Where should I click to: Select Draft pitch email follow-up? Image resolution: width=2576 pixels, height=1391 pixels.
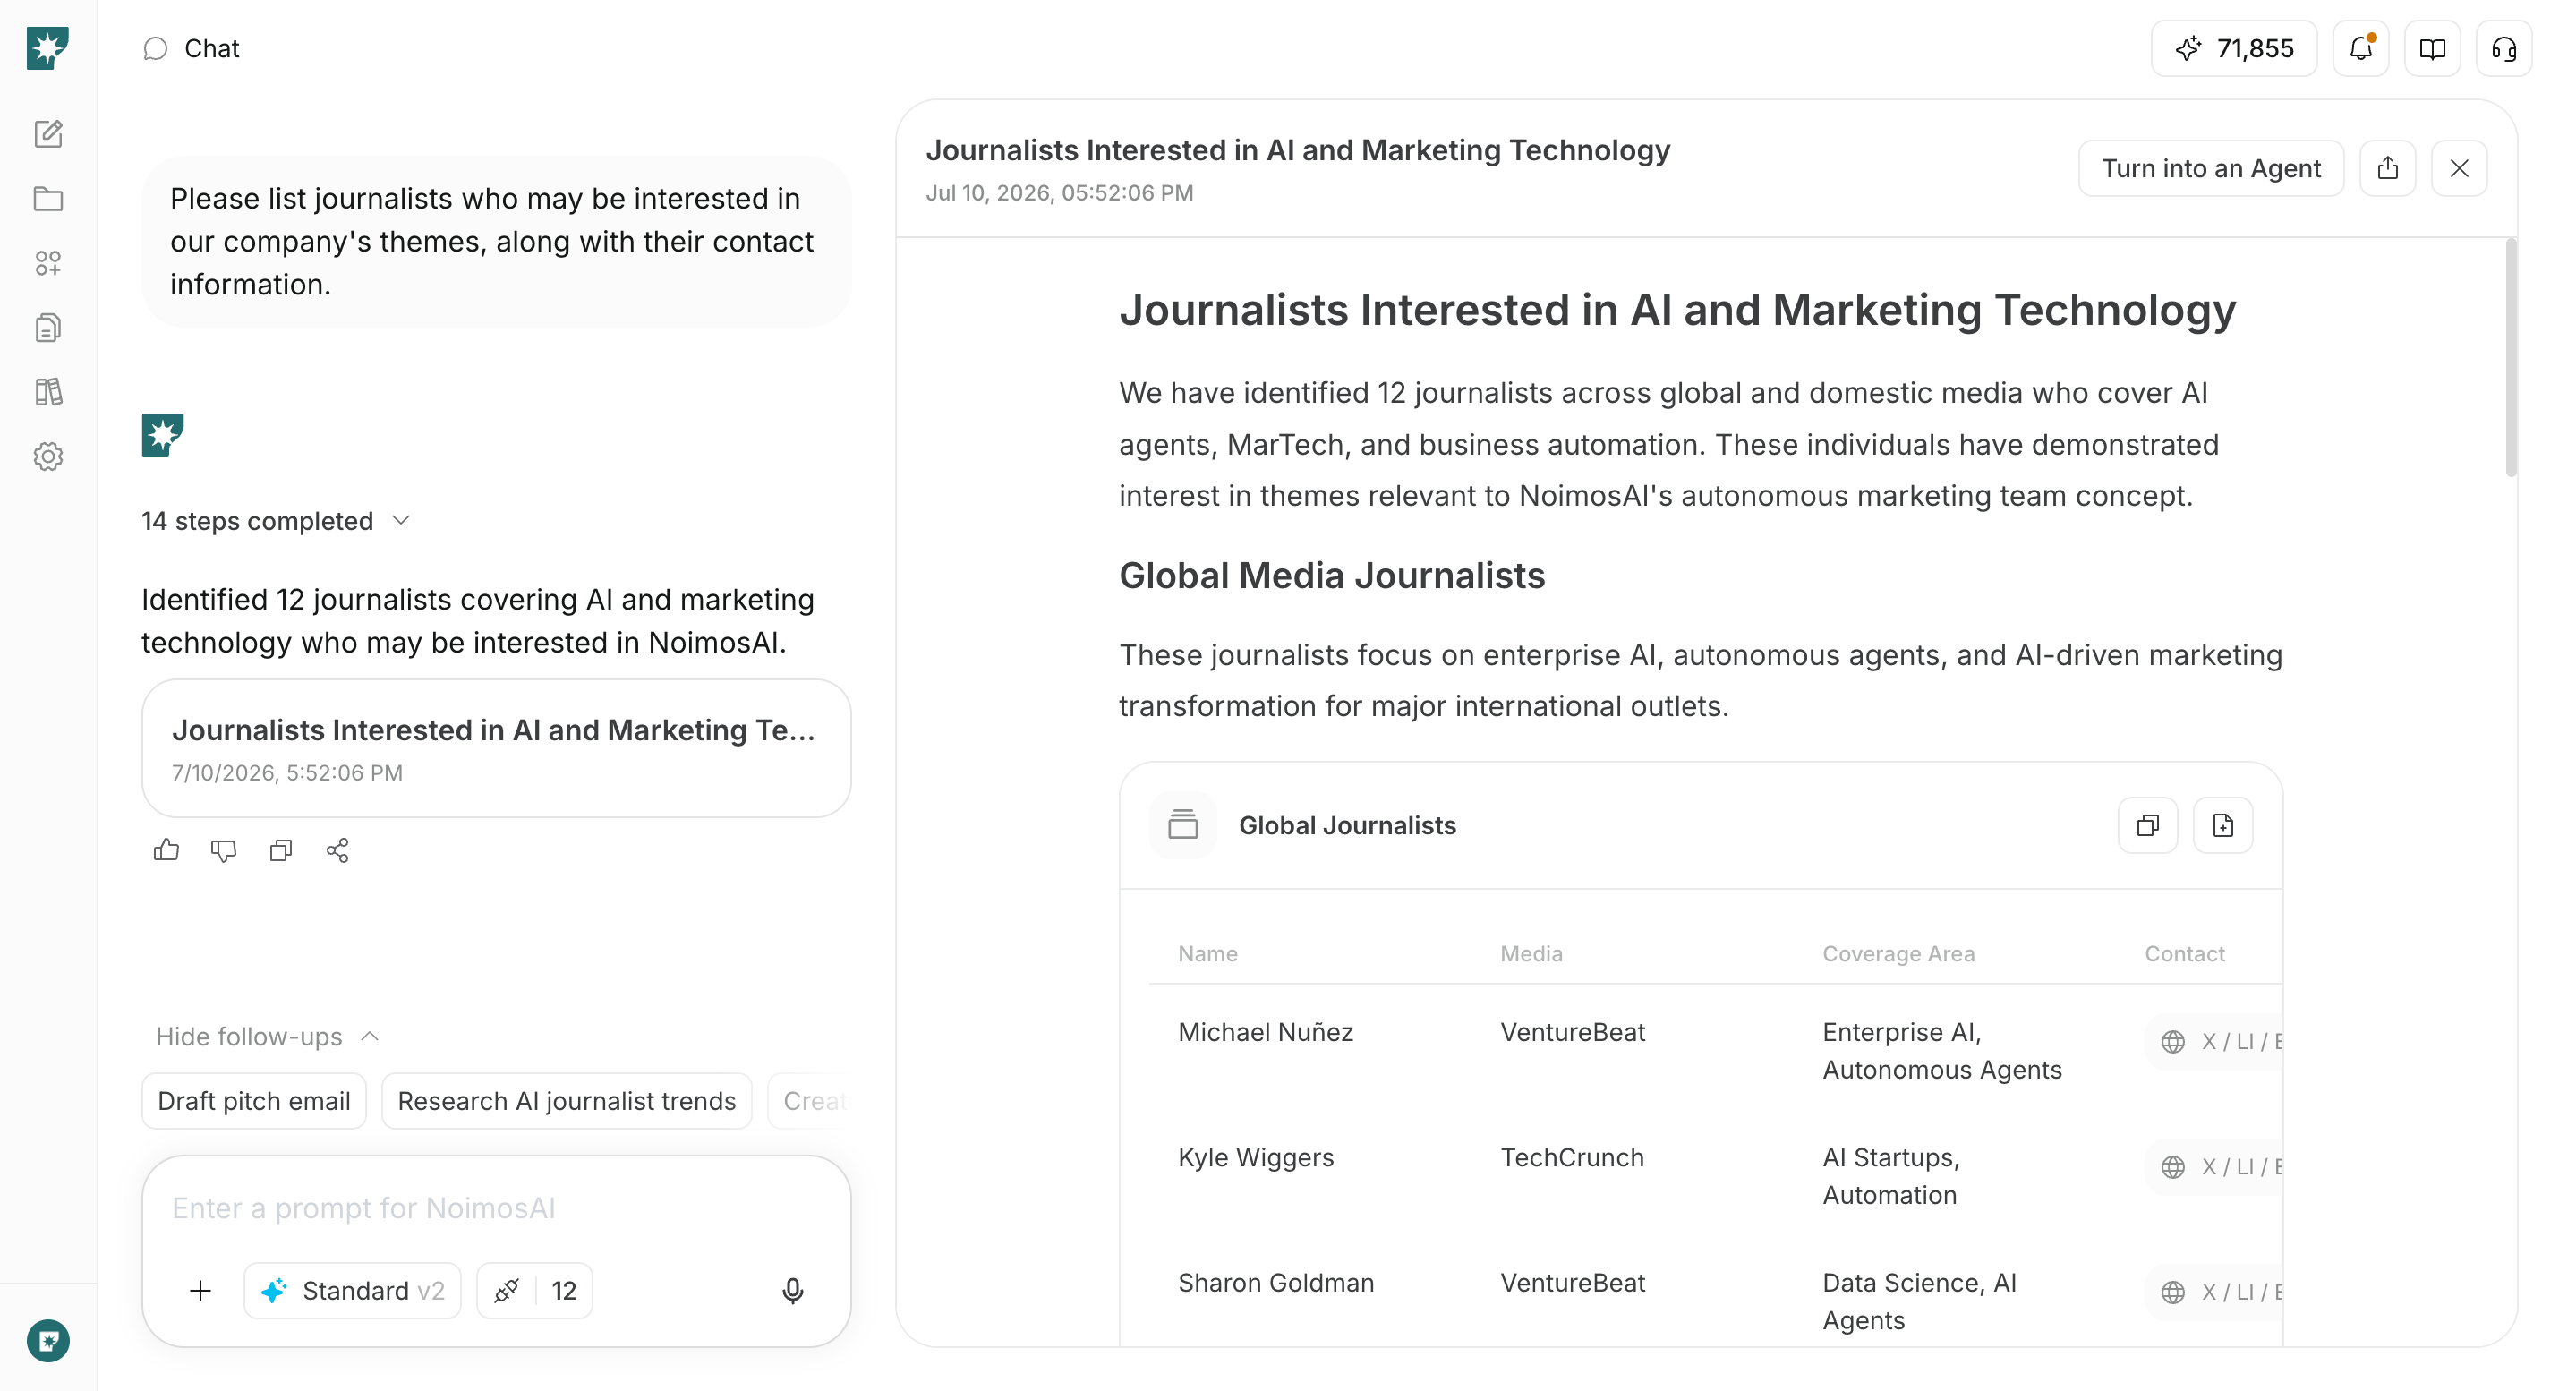(254, 1101)
